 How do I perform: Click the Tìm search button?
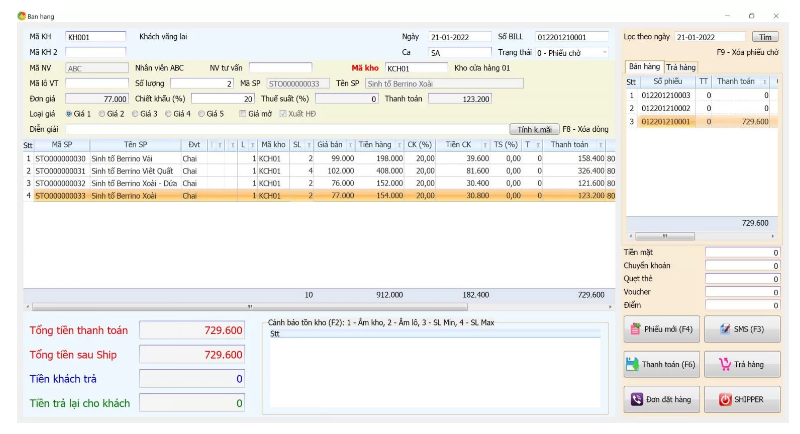pos(765,36)
